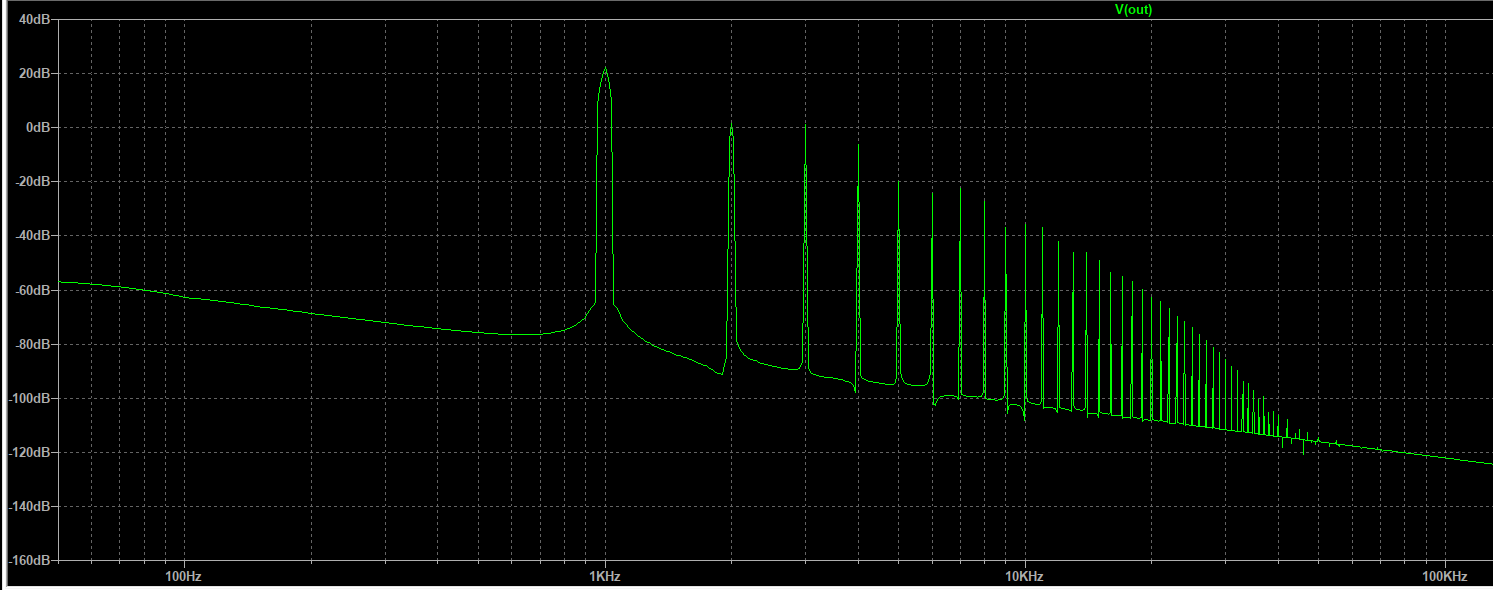Click the top of the 1KHz fundamental peak
Viewport: 1493px width, 590px height.
coord(604,69)
